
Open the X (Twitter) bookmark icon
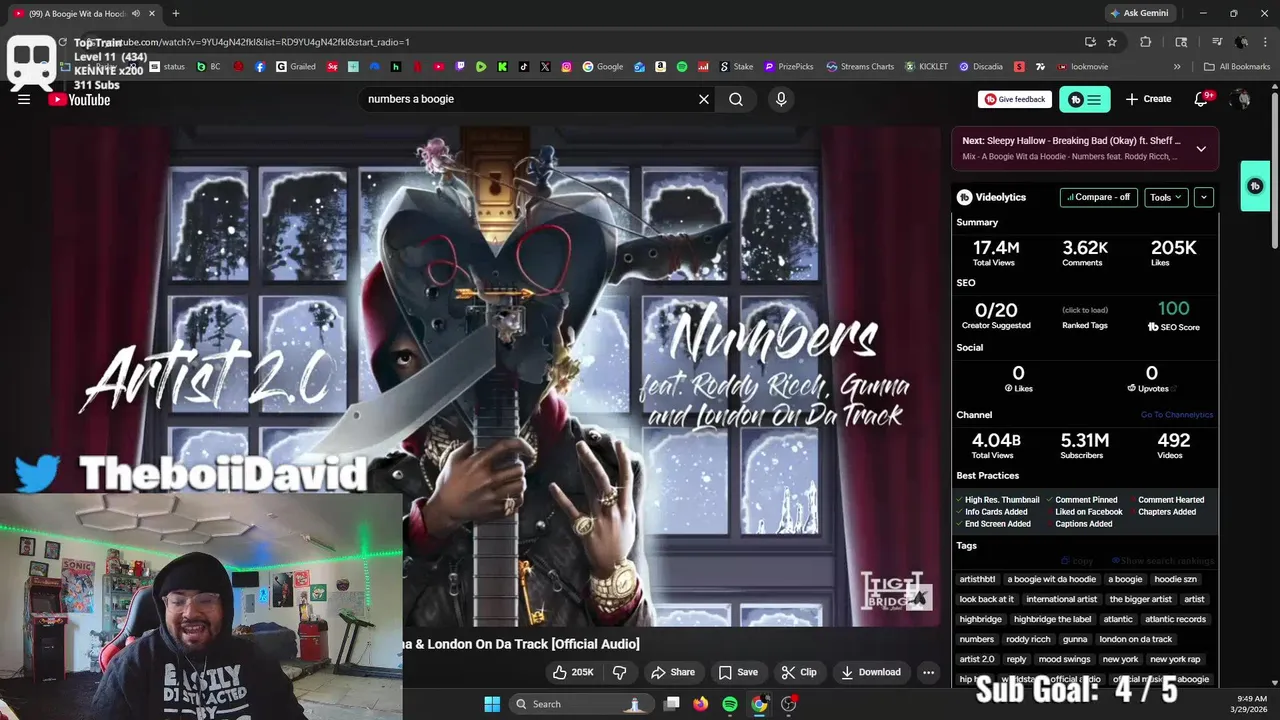click(545, 67)
